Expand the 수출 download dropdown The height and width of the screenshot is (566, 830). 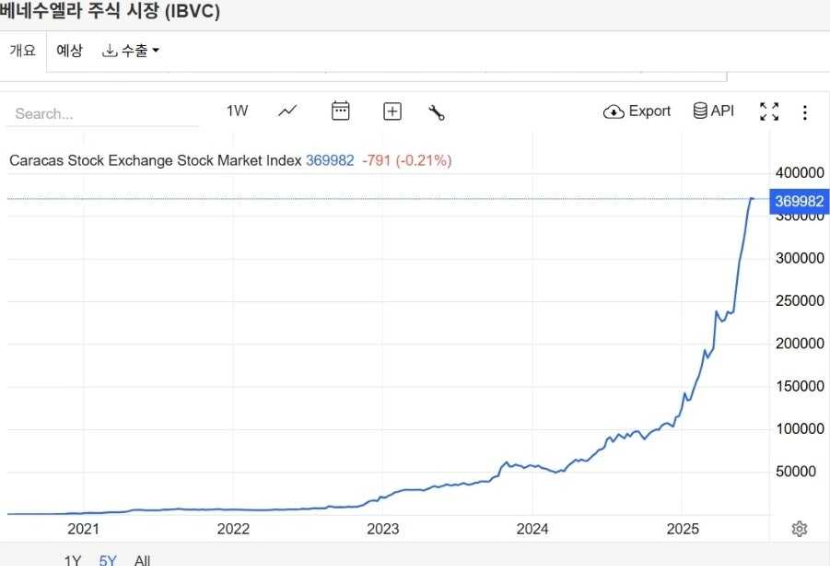[x=131, y=51]
